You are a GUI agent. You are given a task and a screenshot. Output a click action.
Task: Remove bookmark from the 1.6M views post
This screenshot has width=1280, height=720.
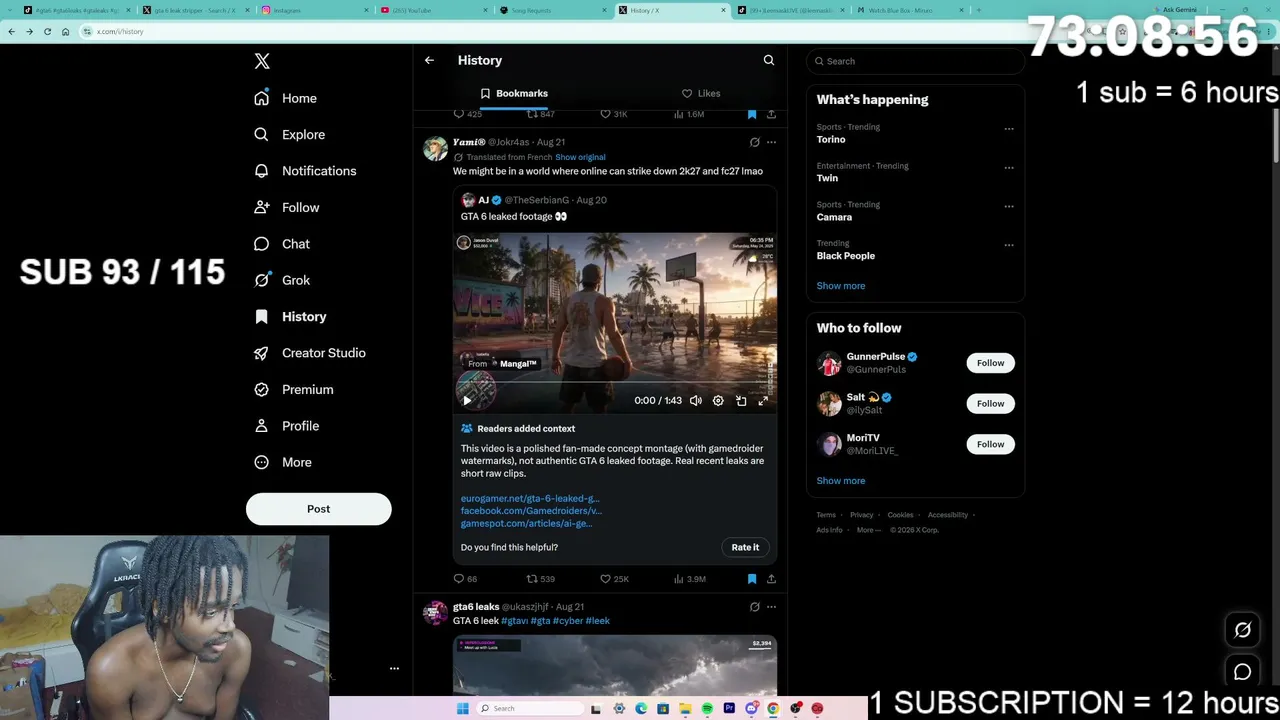[752, 114]
